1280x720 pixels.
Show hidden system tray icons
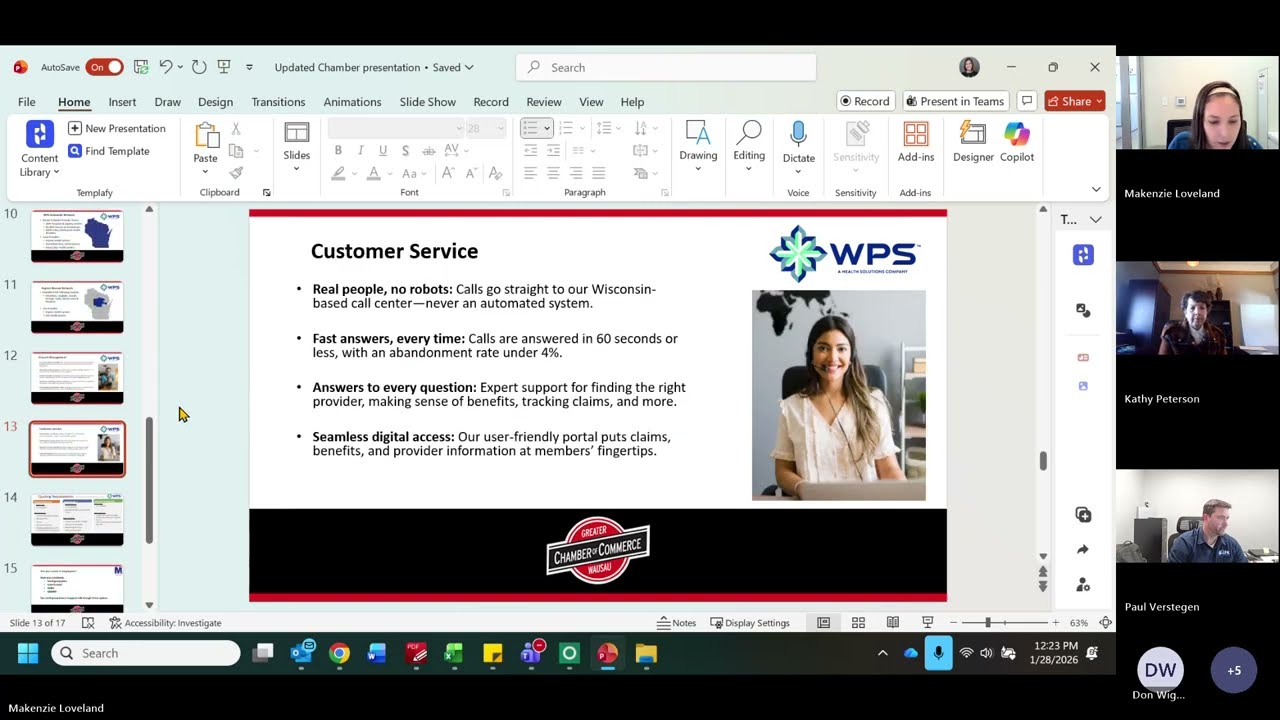click(882, 653)
